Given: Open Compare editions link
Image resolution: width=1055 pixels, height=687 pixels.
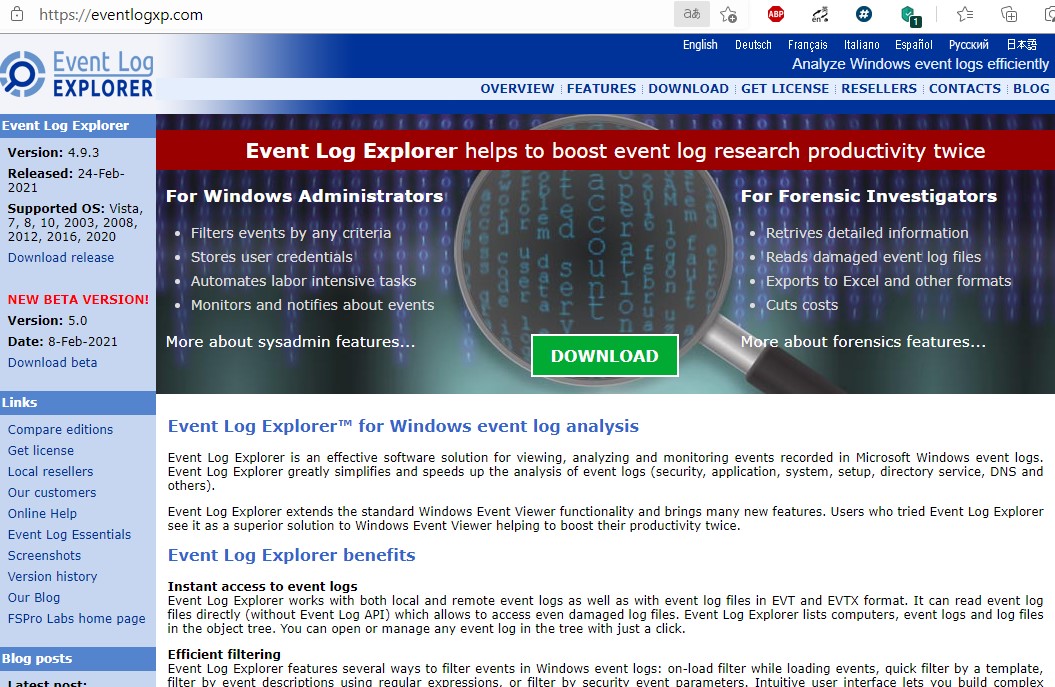Looking at the screenshot, I should click(x=60, y=429).
